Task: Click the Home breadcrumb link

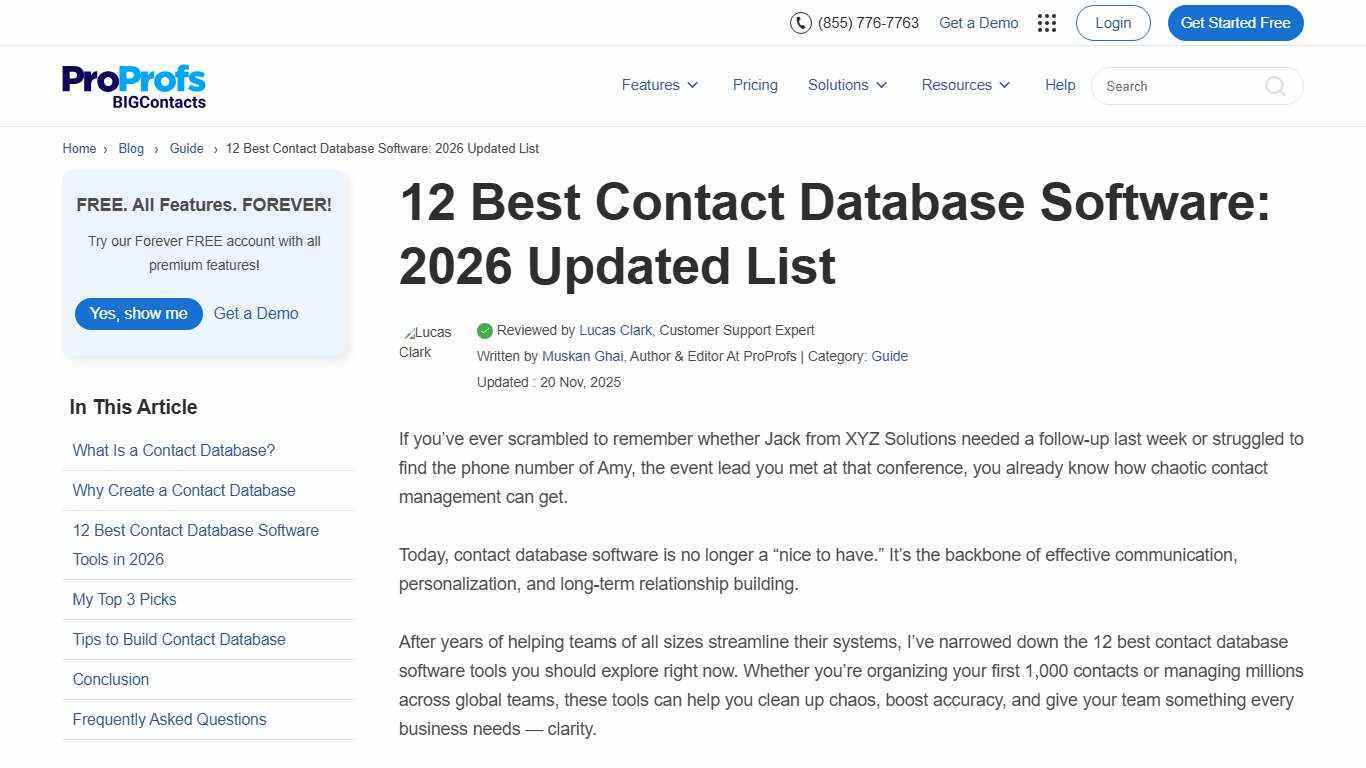Action: click(79, 148)
